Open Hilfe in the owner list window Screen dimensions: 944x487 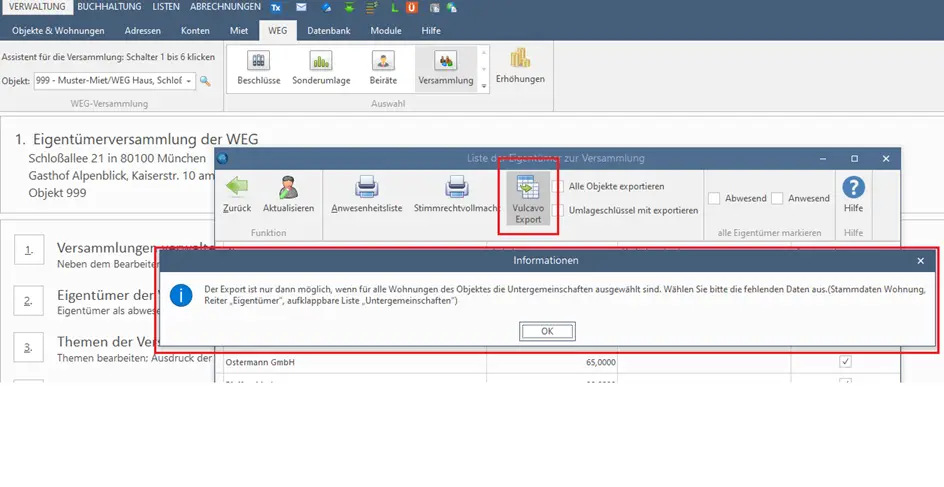(853, 194)
